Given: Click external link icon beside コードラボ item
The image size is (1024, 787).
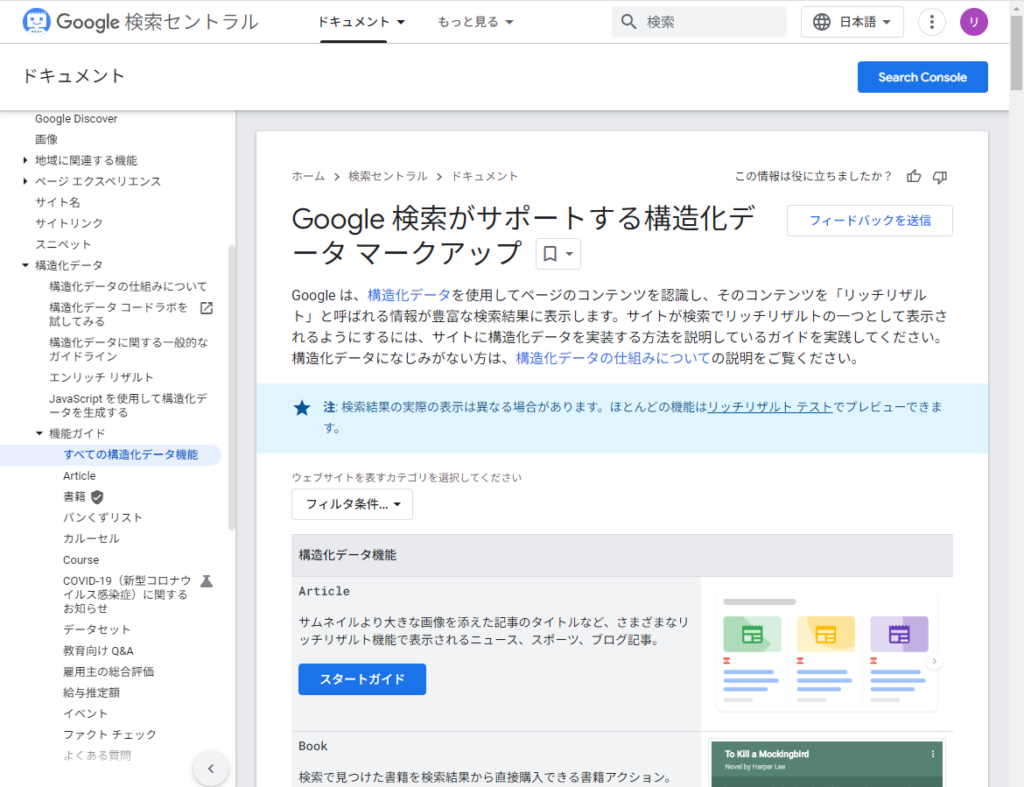Looking at the screenshot, I should [206, 308].
